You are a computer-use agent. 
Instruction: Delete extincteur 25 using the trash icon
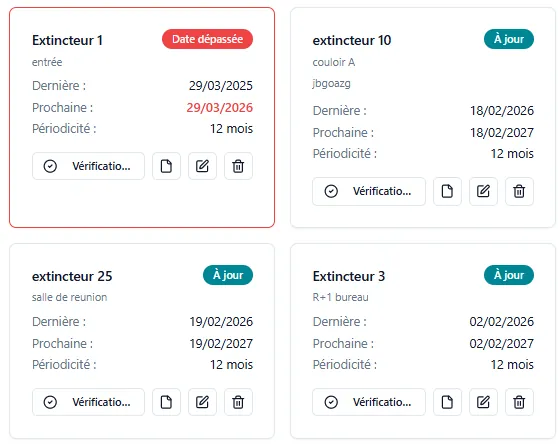[238, 402]
